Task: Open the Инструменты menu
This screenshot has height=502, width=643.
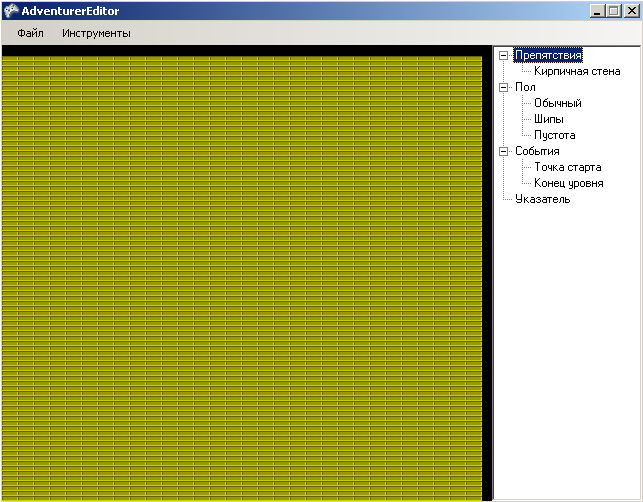Action: 96,33
